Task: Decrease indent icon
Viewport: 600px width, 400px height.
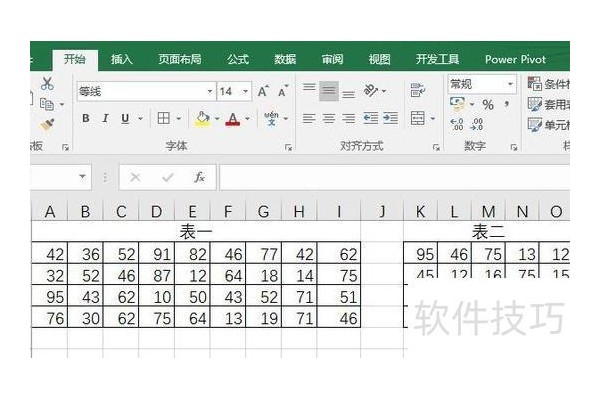Action: (x=370, y=118)
